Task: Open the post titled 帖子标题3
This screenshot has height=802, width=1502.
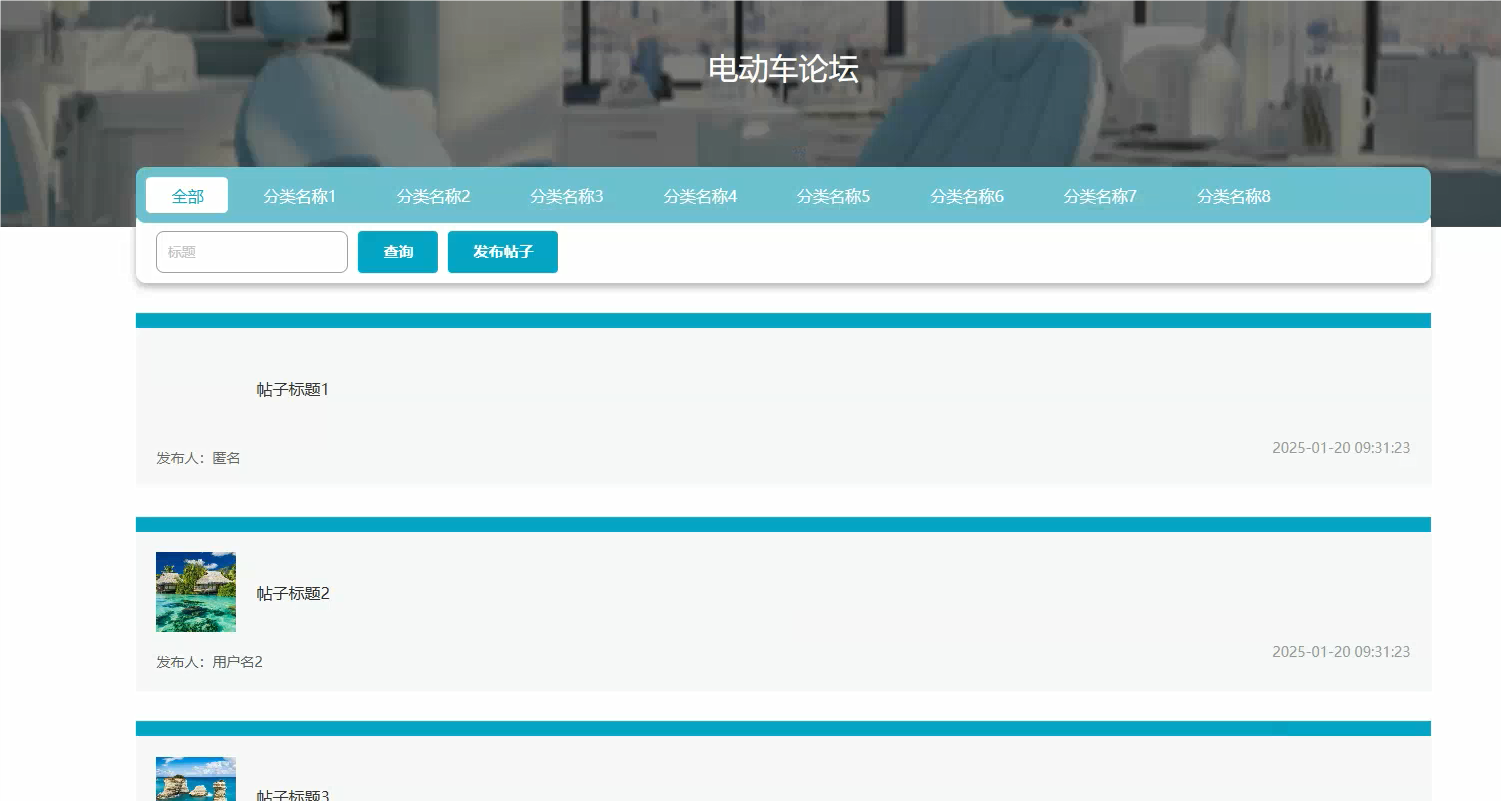Action: pos(292,793)
